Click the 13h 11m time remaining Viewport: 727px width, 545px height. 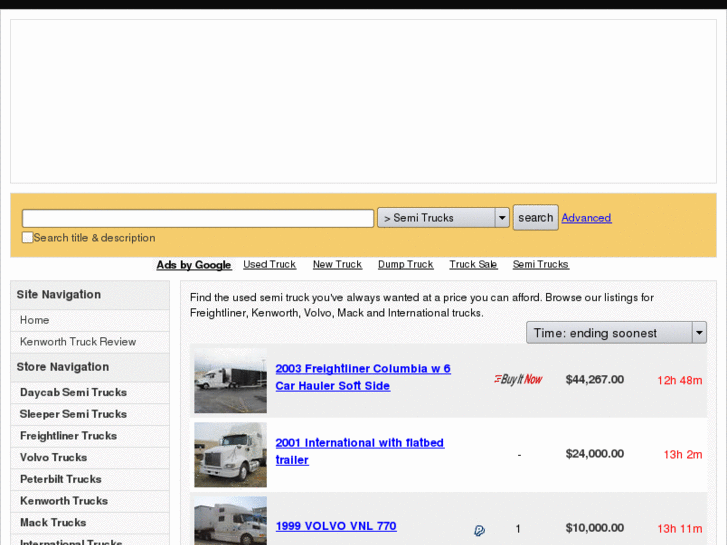[680, 529]
